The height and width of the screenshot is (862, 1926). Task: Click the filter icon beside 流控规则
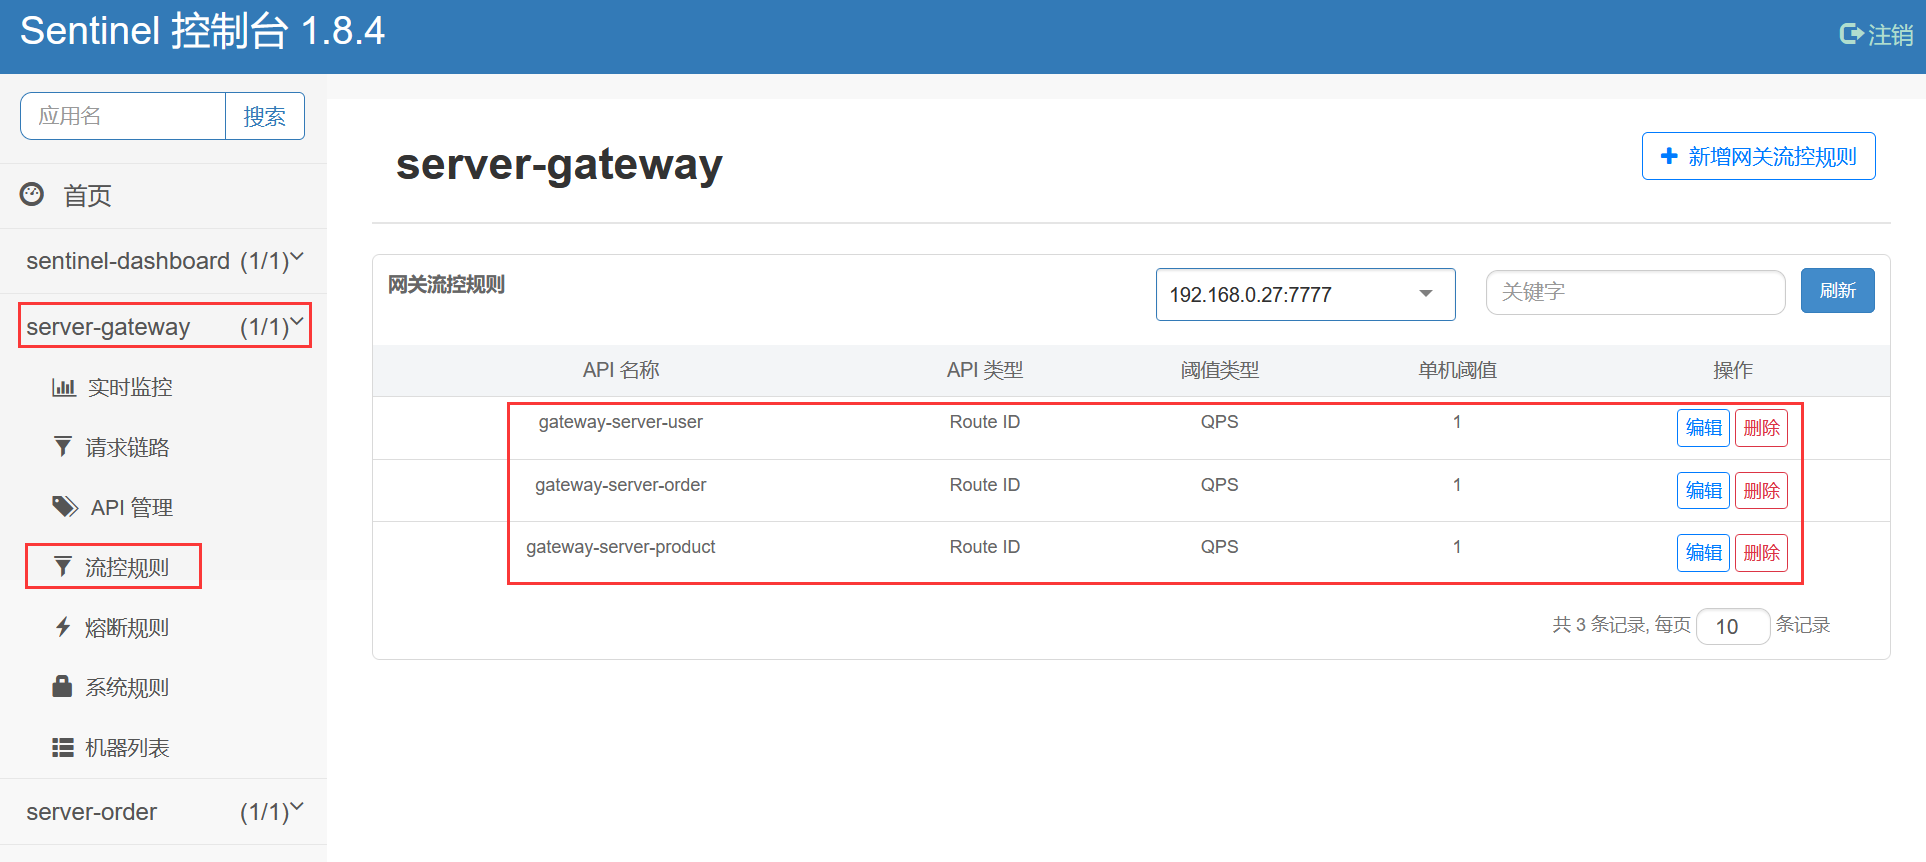click(63, 567)
